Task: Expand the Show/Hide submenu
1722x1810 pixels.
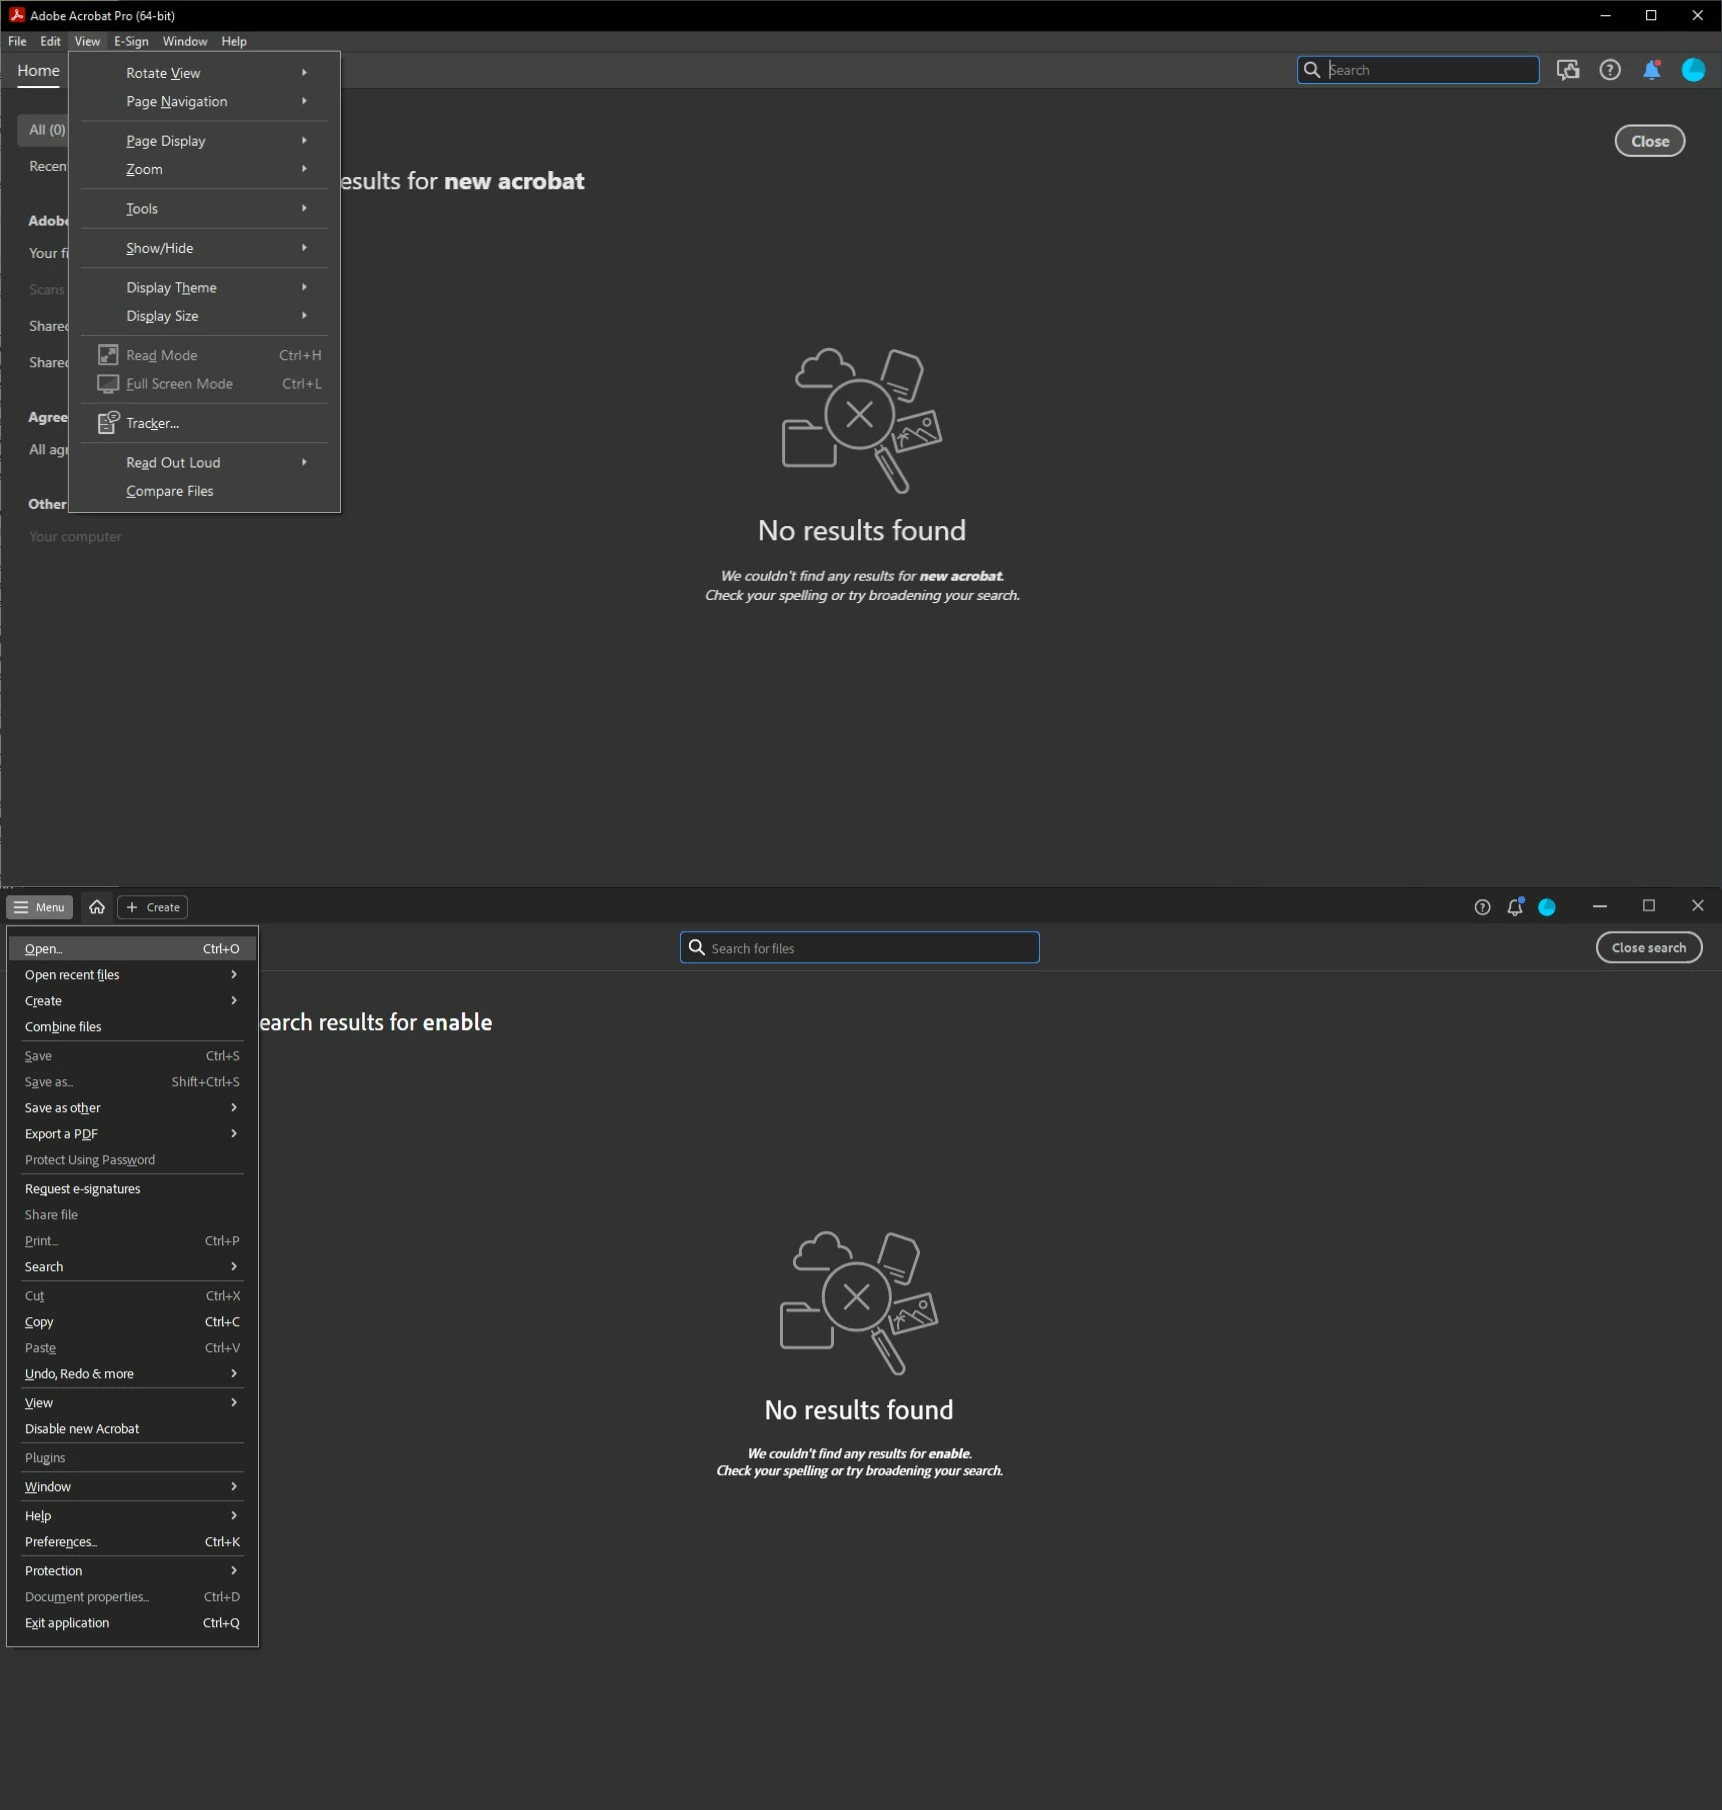Action: tap(204, 248)
